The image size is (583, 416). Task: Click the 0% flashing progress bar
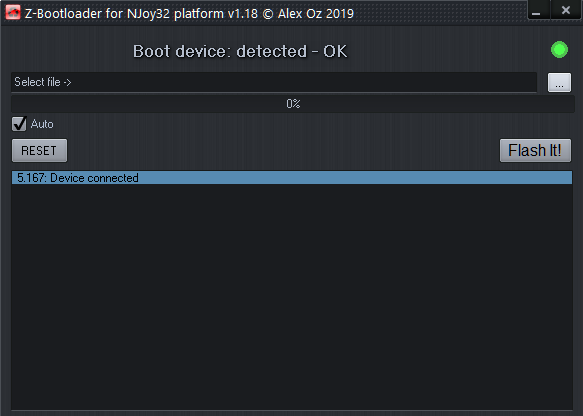(293, 104)
